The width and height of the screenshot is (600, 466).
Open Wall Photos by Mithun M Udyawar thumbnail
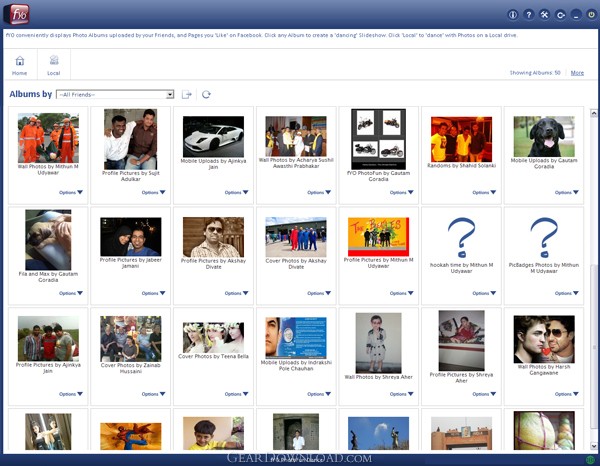pyautogui.click(x=48, y=138)
